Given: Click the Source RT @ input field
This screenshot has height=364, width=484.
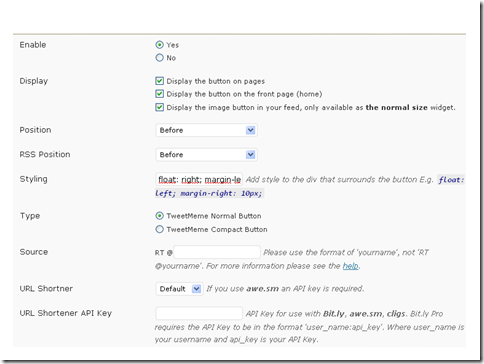Looking at the screenshot, I should click(x=217, y=252).
